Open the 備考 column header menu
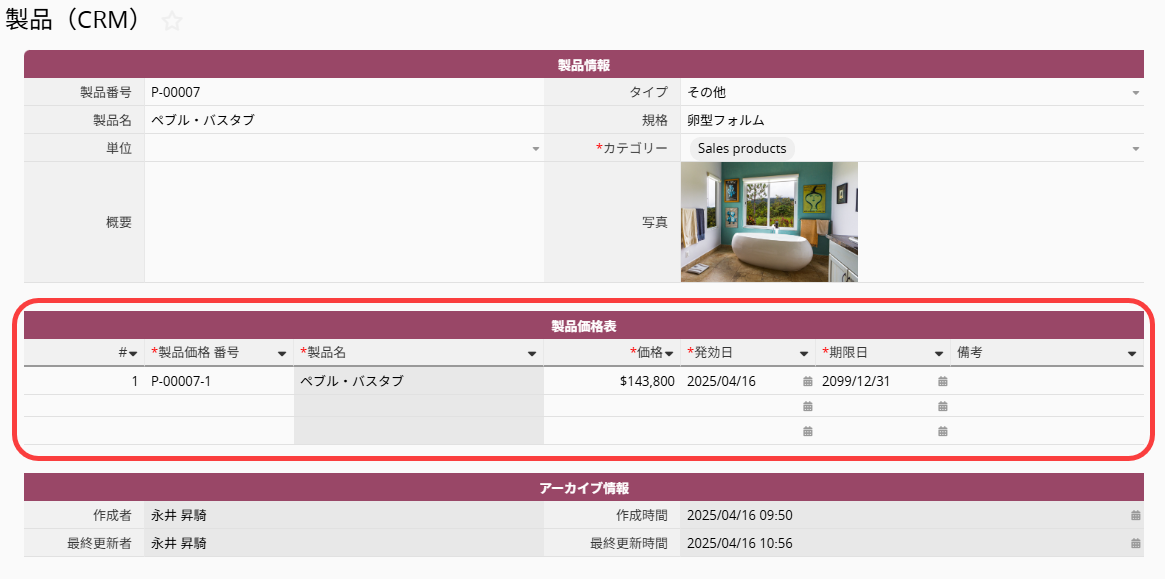The width and height of the screenshot is (1165, 579). [1132, 354]
